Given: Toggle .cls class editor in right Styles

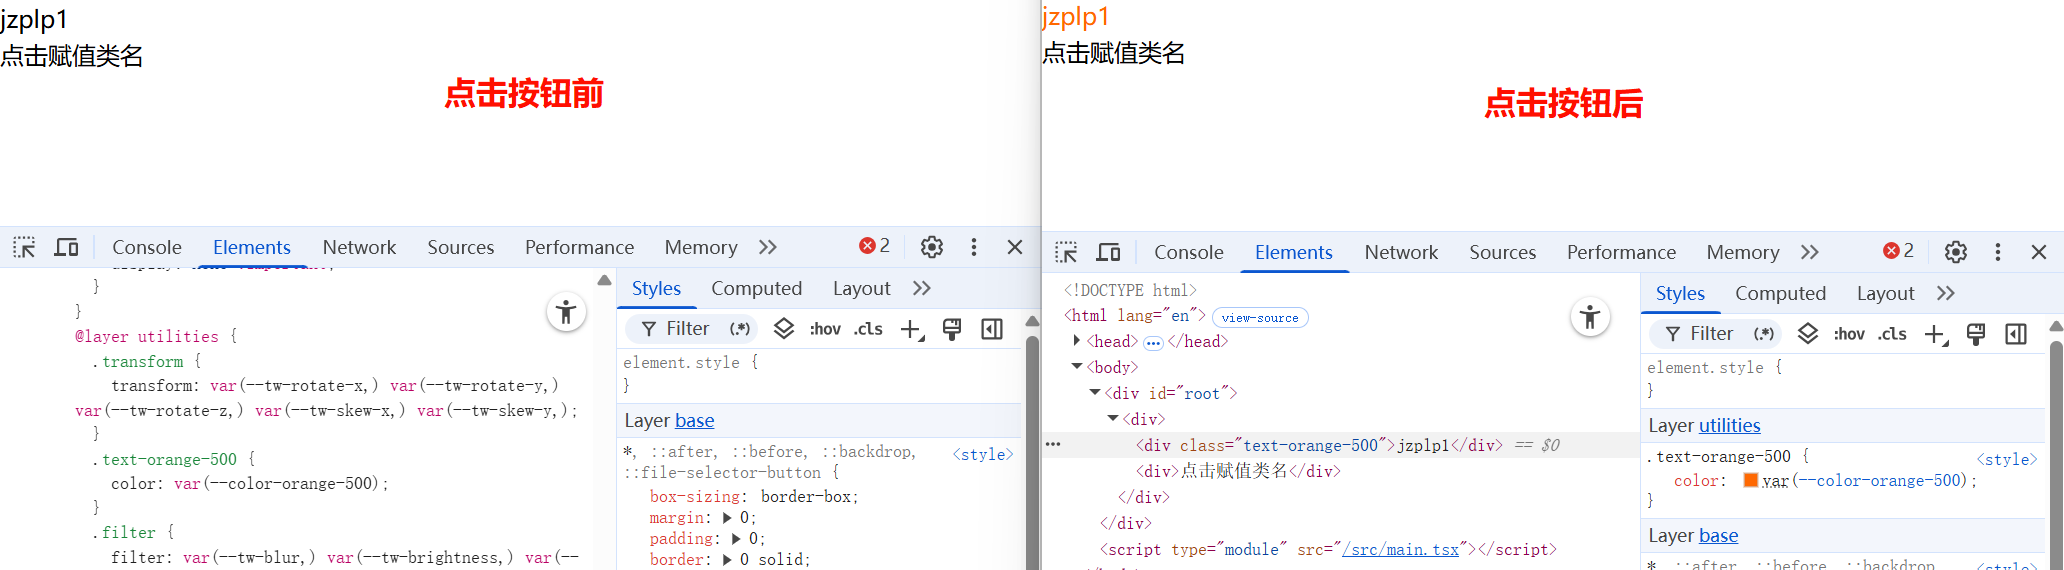Looking at the screenshot, I should 1892,334.
